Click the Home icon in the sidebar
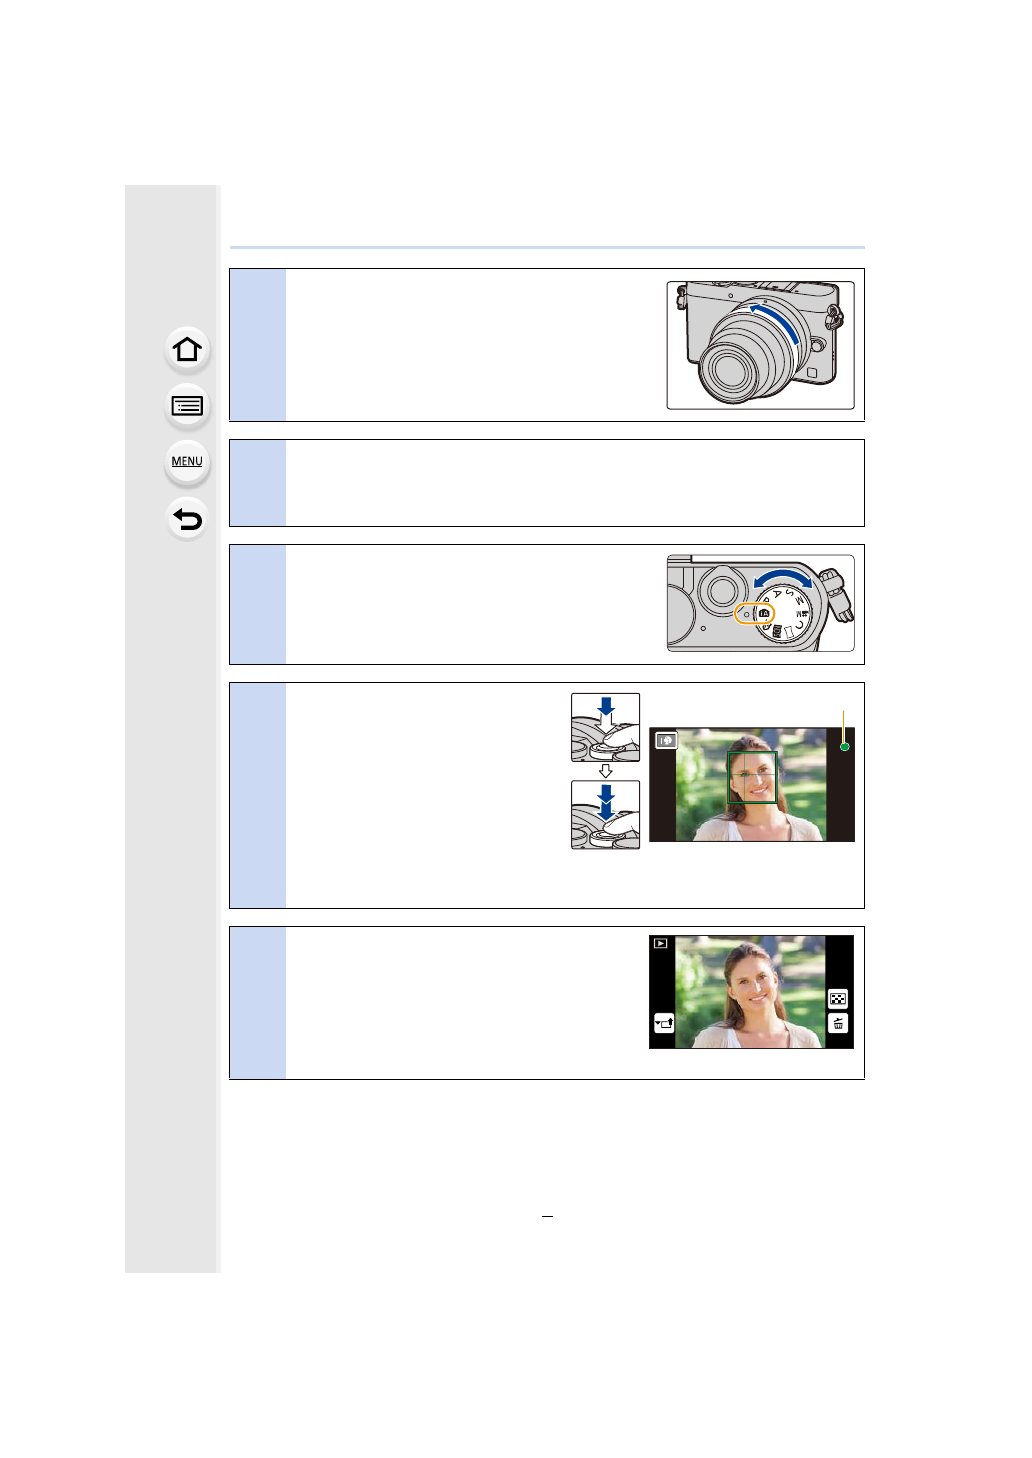Image resolution: width=1032 pixels, height=1458 pixels. 187,350
